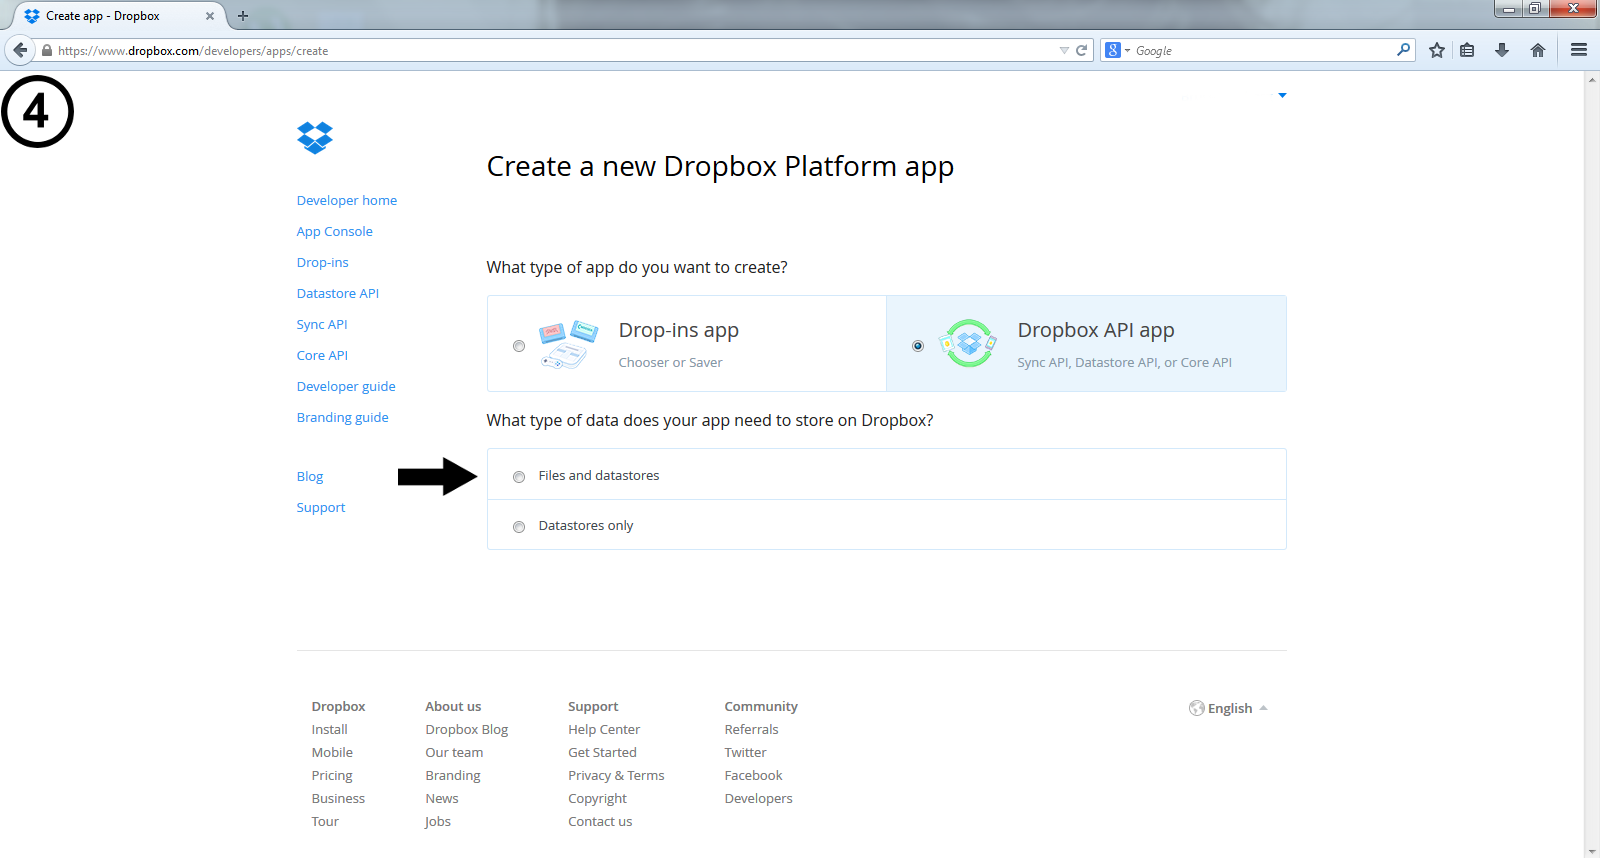Visit the Blog sidebar link

[310, 476]
